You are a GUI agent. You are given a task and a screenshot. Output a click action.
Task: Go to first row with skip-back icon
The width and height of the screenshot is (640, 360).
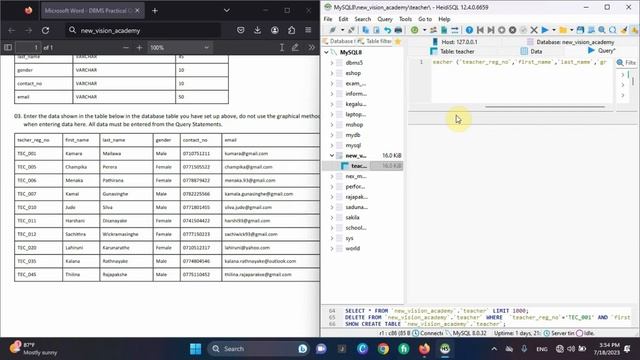coord(480,30)
